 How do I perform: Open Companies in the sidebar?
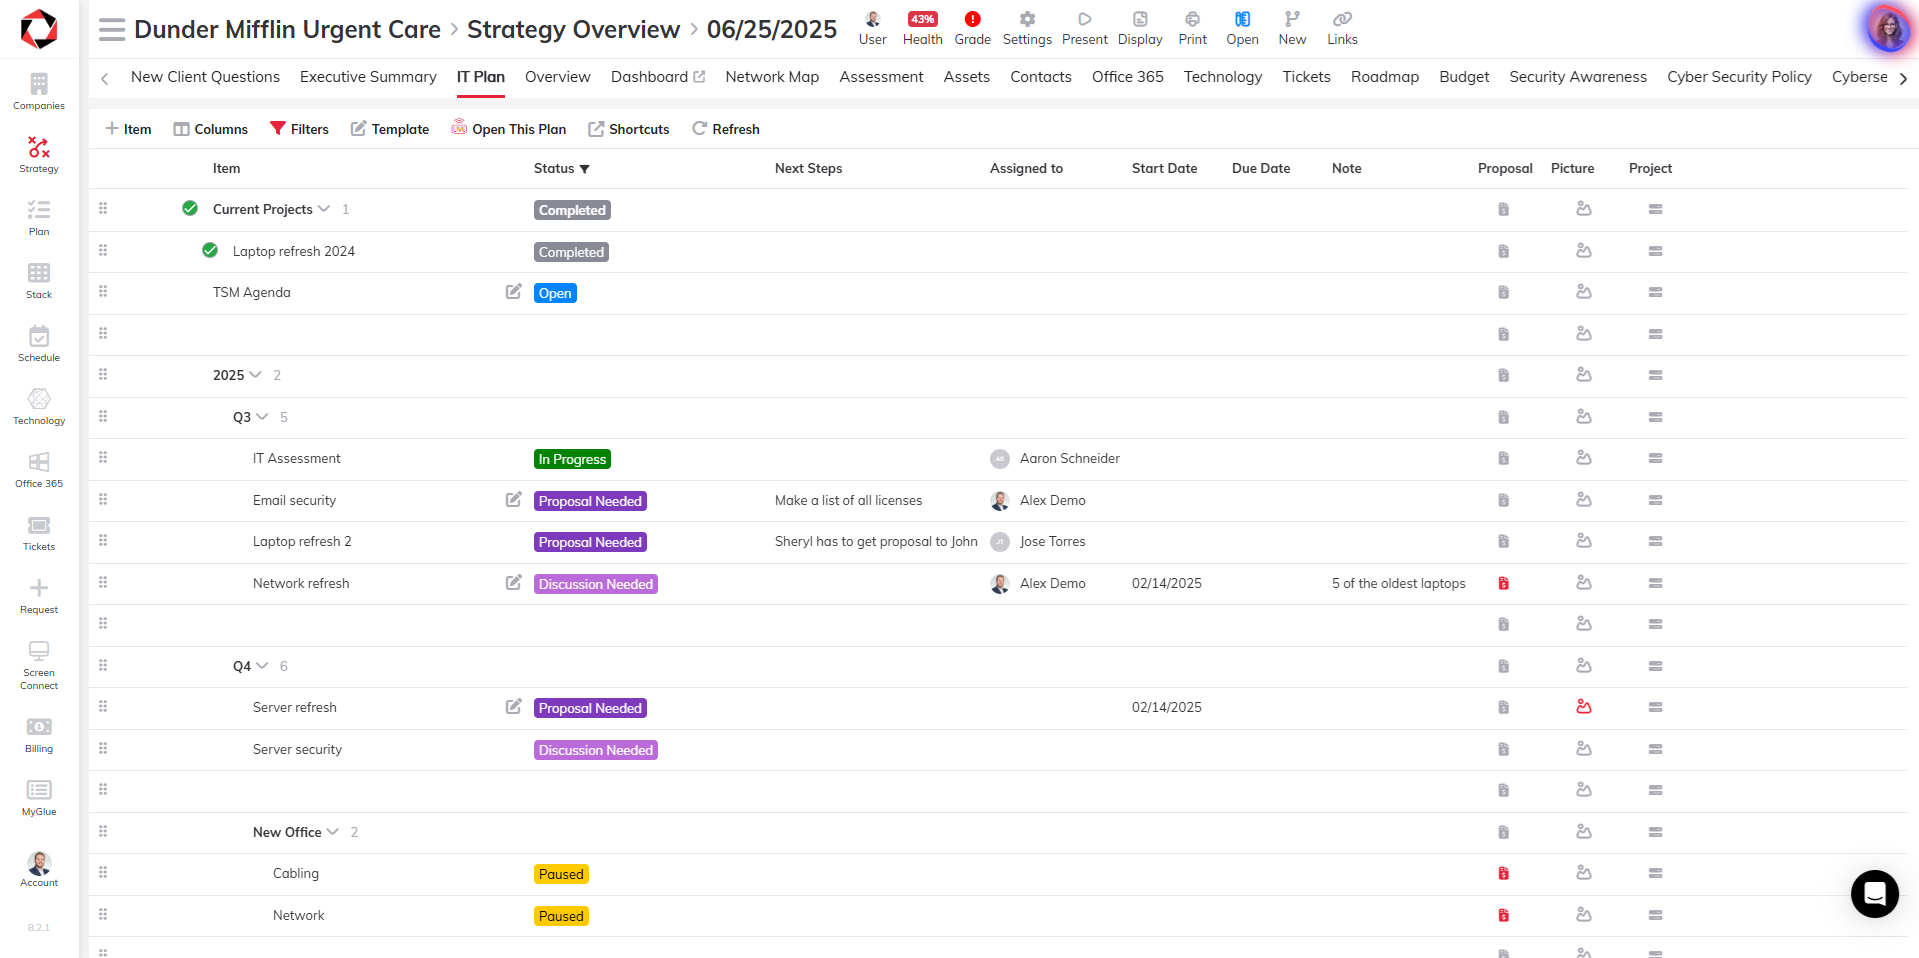[39, 91]
